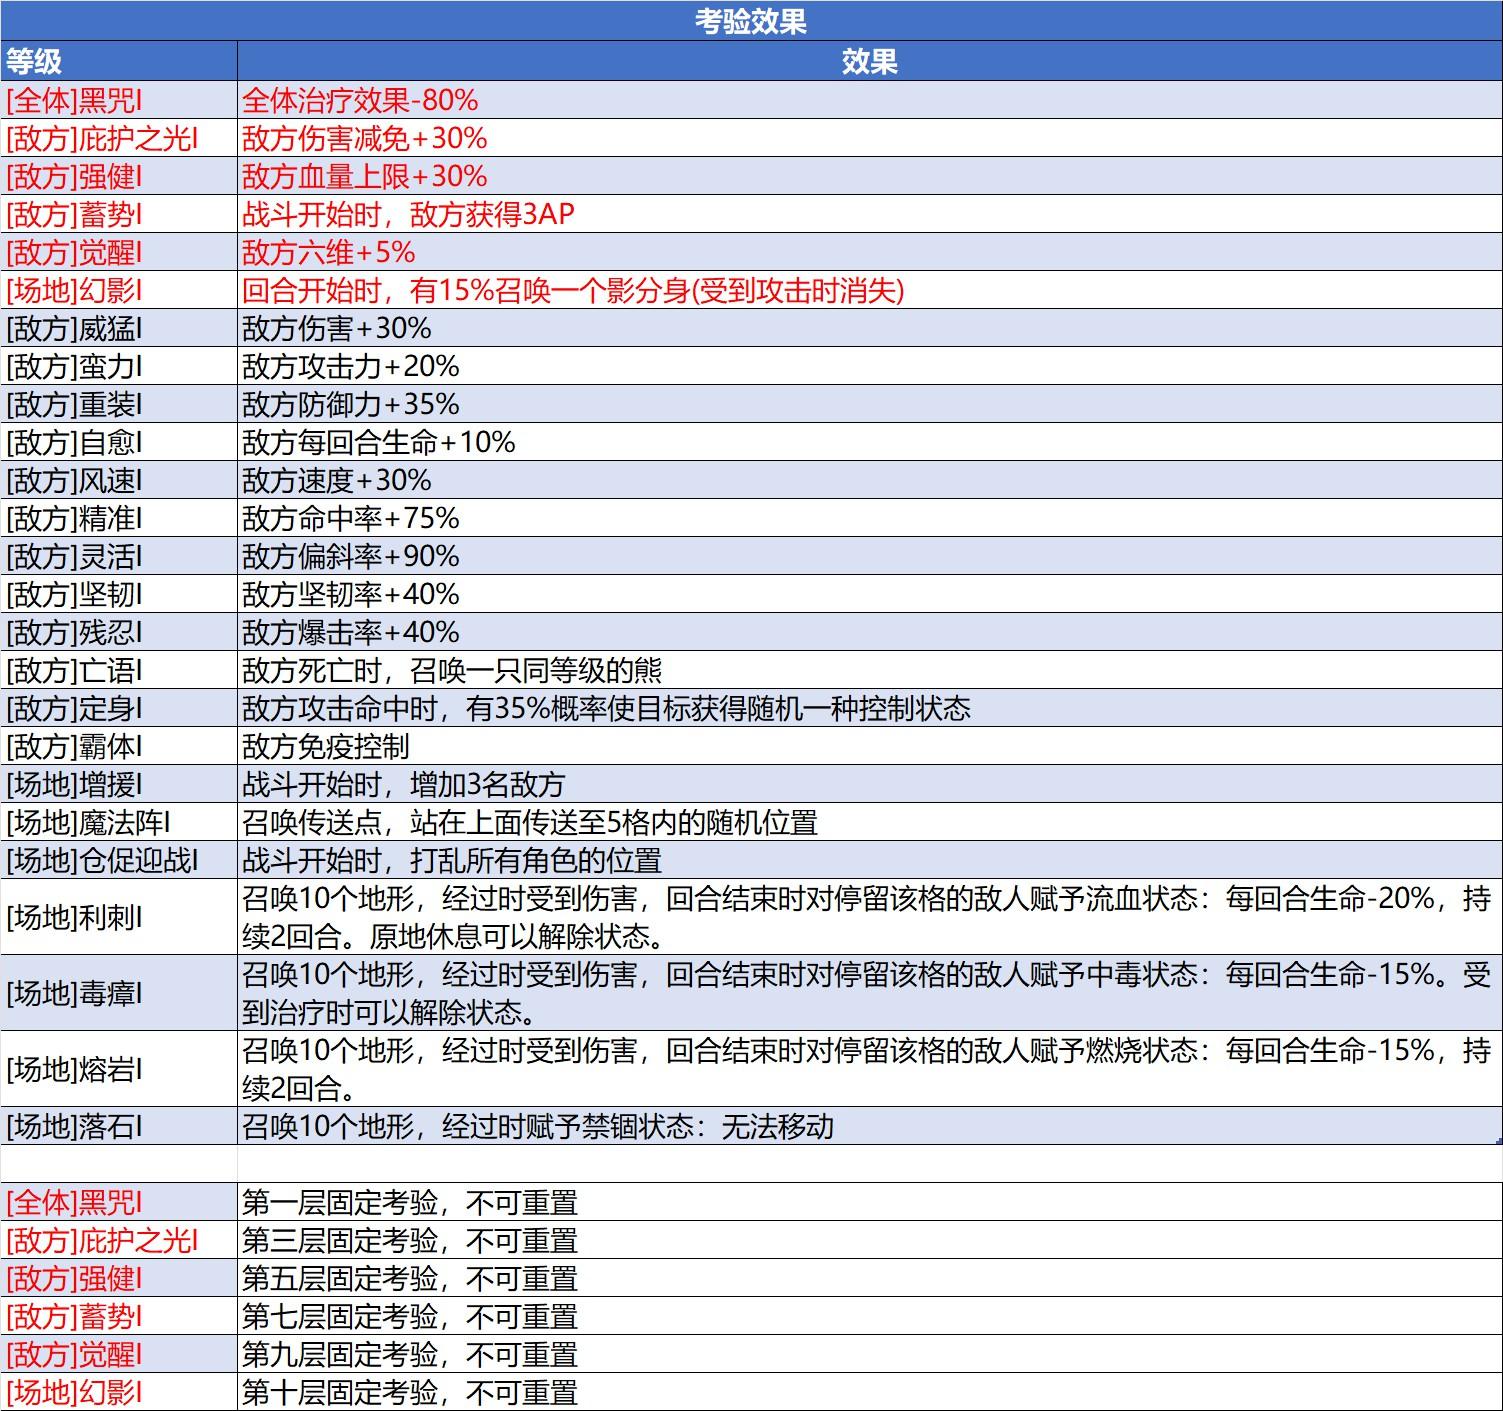Image resolution: width=1503 pixels, height=1411 pixels.
Task: Select the red [全体]黑咒I cell in the top table
Action: click(x=119, y=100)
